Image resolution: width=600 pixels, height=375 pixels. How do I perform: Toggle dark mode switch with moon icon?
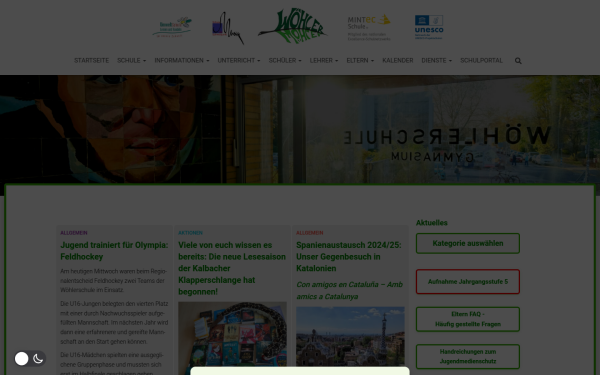point(30,359)
